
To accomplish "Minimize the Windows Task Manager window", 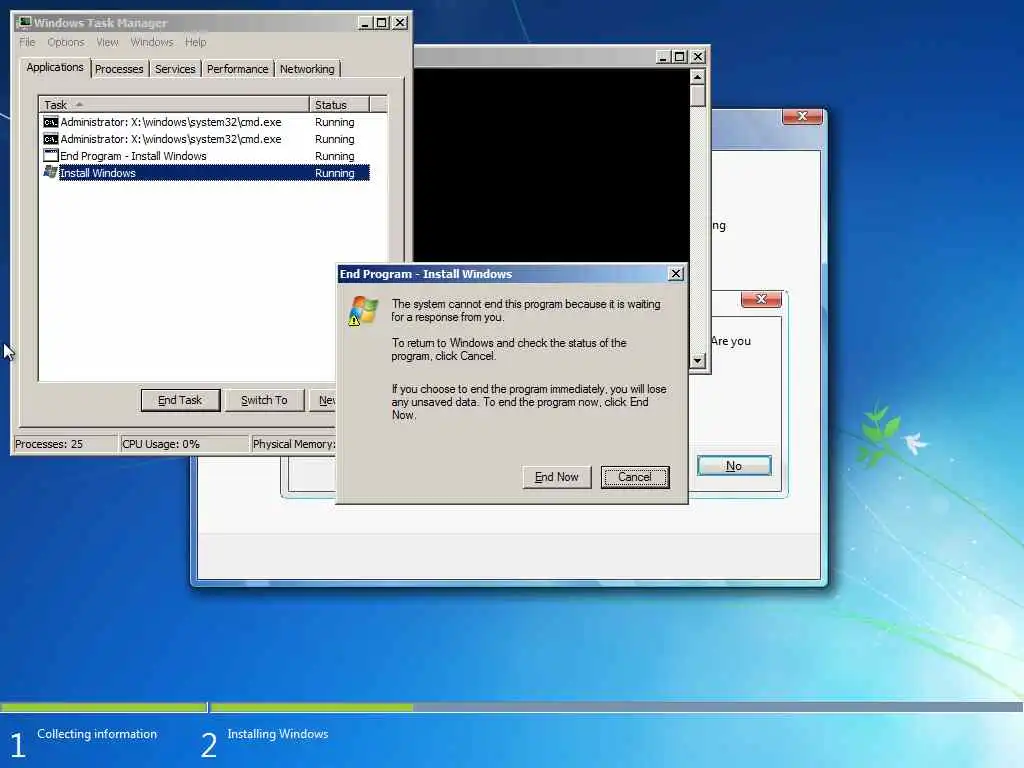I will (365, 23).
